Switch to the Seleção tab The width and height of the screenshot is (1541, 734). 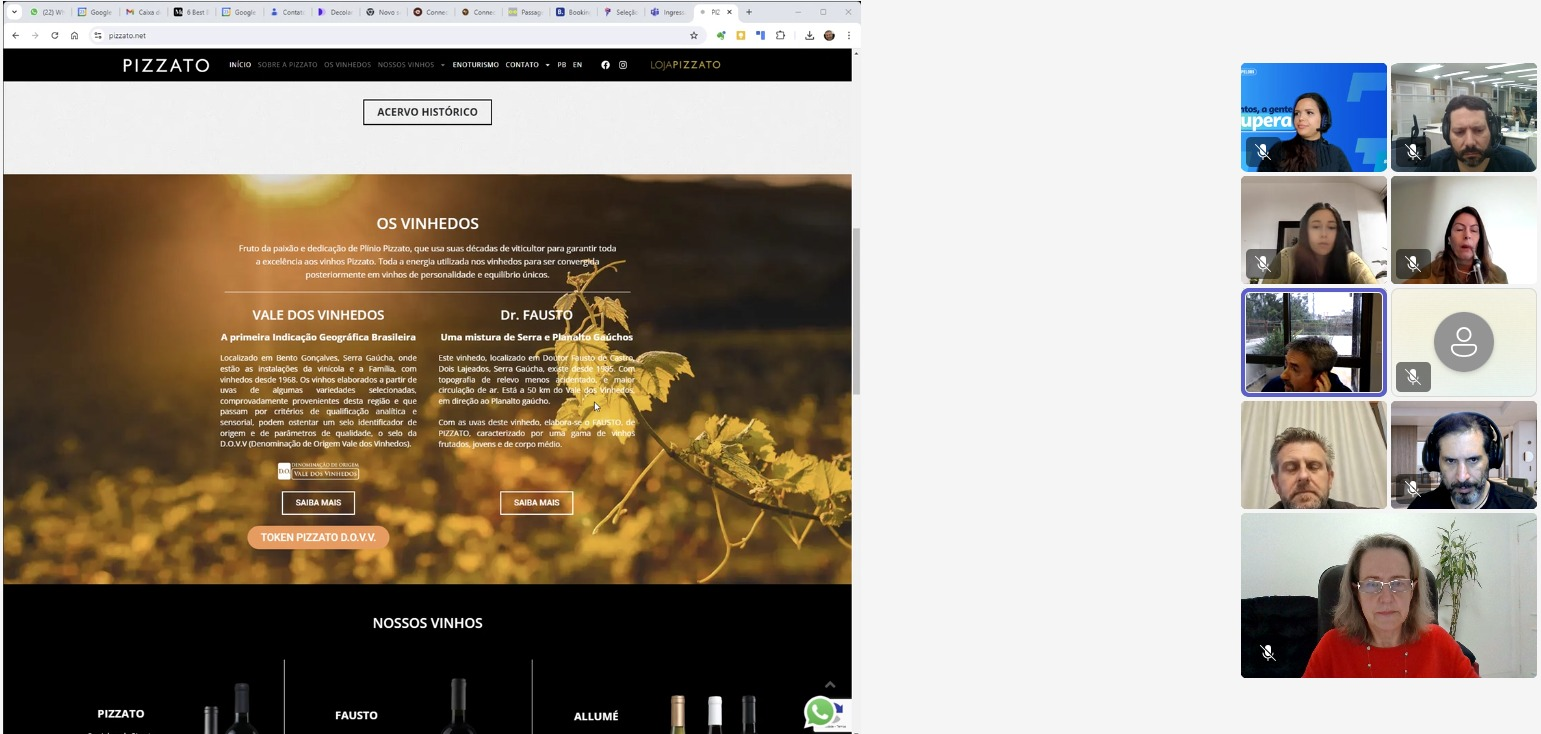pos(623,12)
